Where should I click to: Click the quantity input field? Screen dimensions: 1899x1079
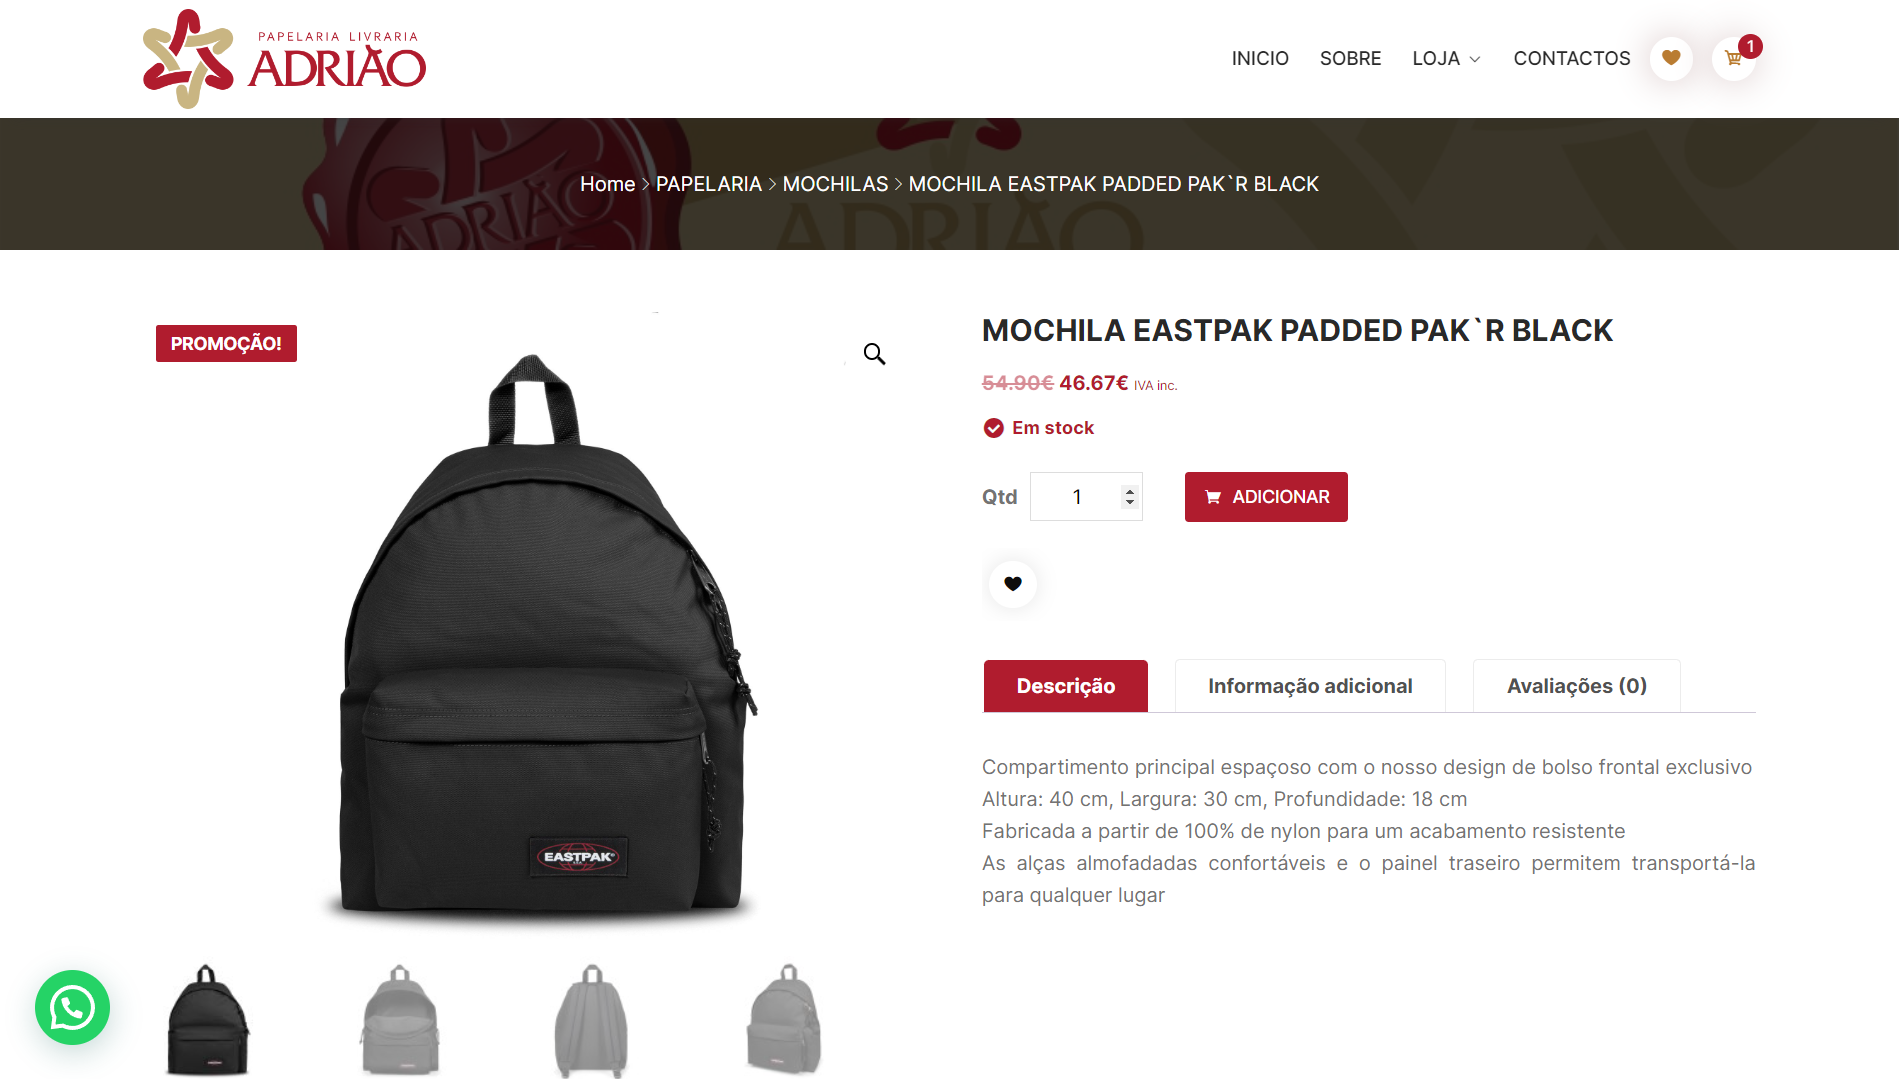(1086, 497)
